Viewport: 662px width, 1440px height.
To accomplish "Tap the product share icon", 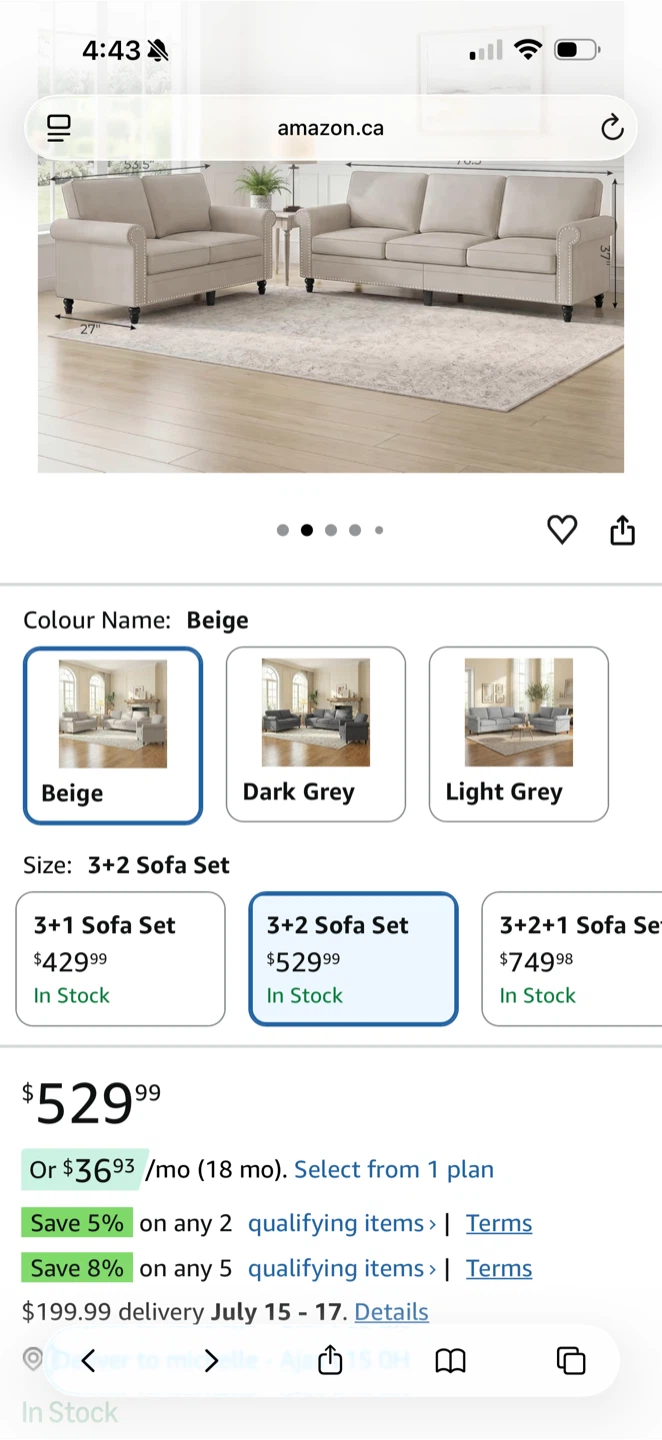I will [x=623, y=530].
